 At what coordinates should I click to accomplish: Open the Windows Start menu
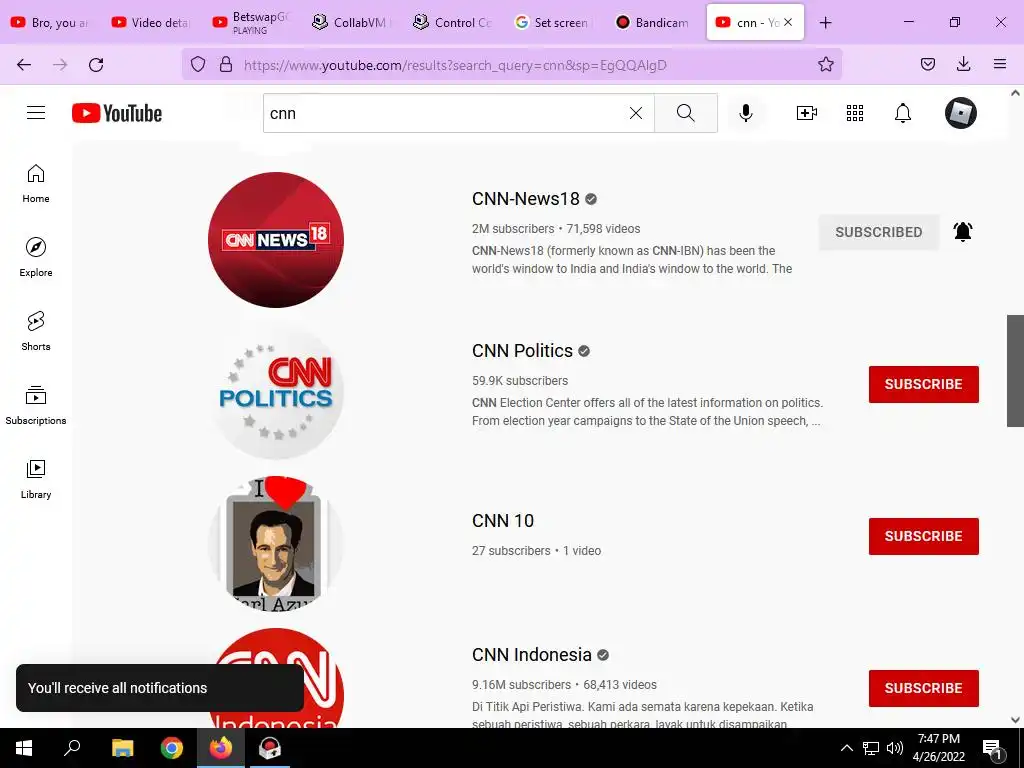24,748
